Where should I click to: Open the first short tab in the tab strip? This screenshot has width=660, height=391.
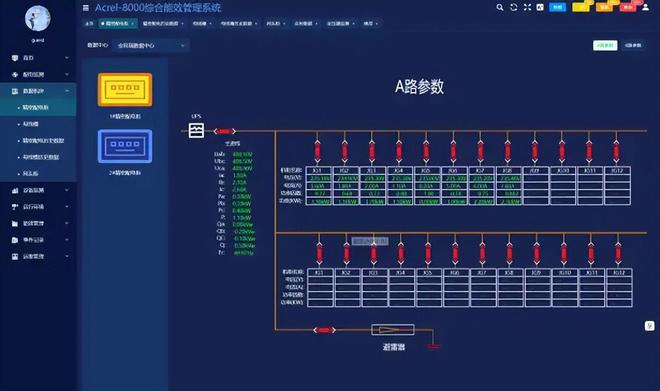[x=89, y=24]
